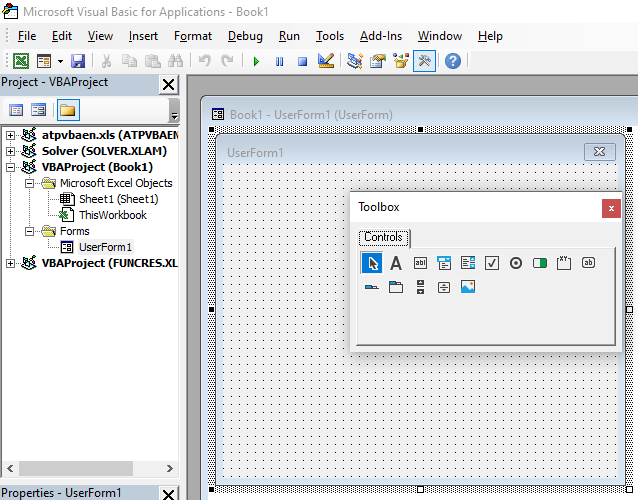This screenshot has width=638, height=500.
Task: Select Solver (SOLVER.XLAM) project item
Action: pyautogui.click(x=104, y=151)
